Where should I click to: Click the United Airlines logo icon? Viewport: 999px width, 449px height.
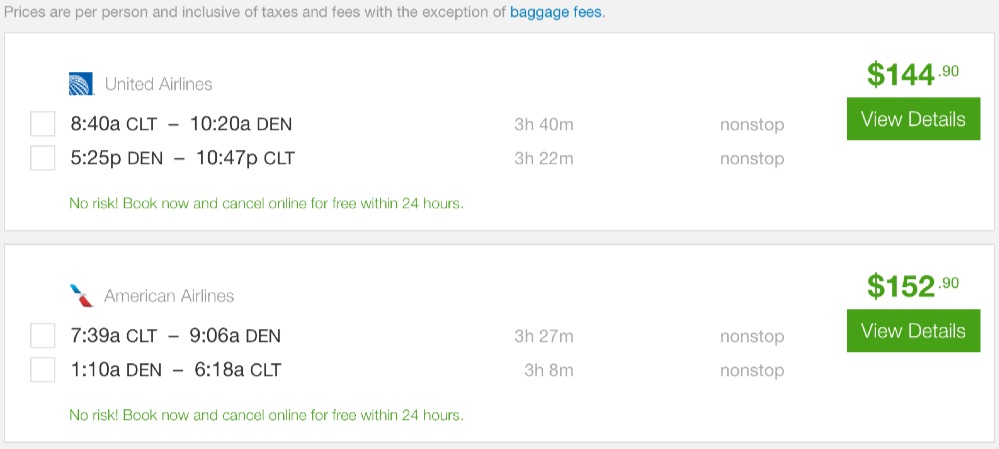(81, 84)
